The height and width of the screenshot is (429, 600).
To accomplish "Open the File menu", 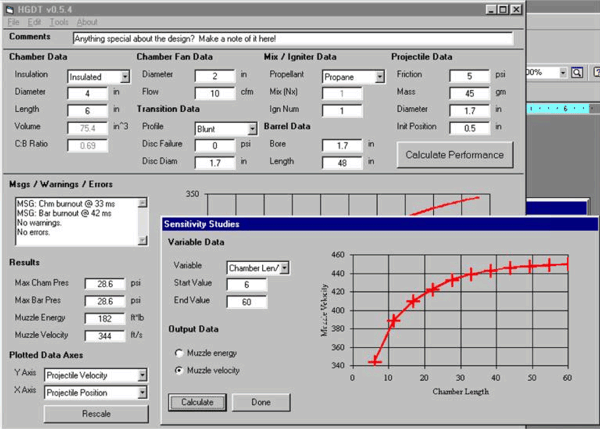I will tap(13, 22).
